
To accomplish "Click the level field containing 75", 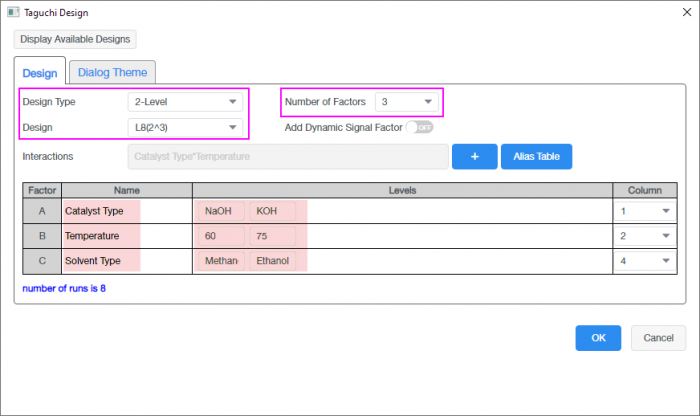I will point(272,236).
